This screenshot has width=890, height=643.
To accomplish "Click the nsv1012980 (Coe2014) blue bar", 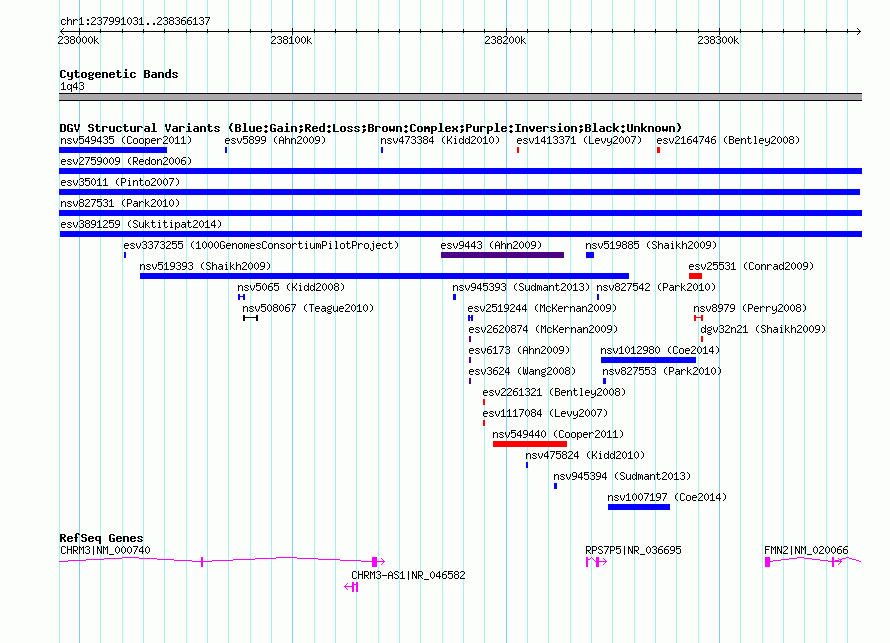I will coord(648,360).
